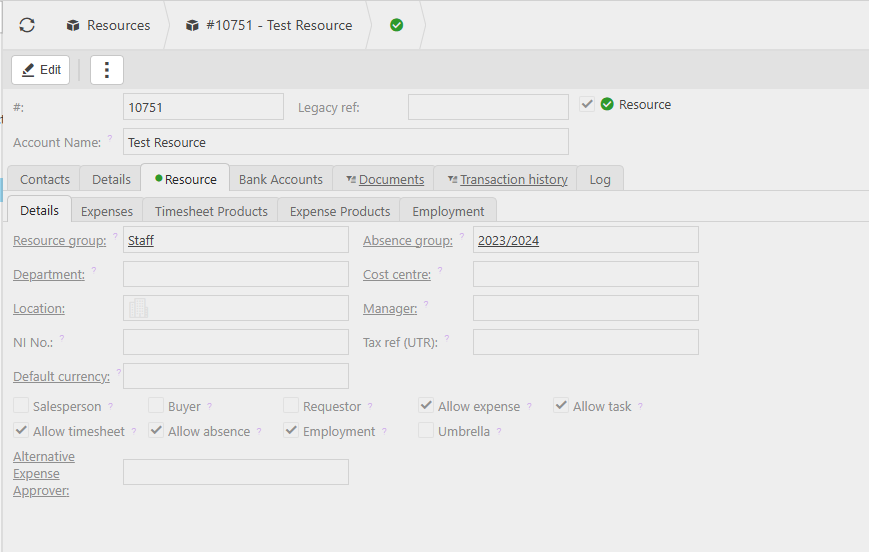
Task: Click the green tick icon beside Resource label
Action: pyautogui.click(x=607, y=104)
